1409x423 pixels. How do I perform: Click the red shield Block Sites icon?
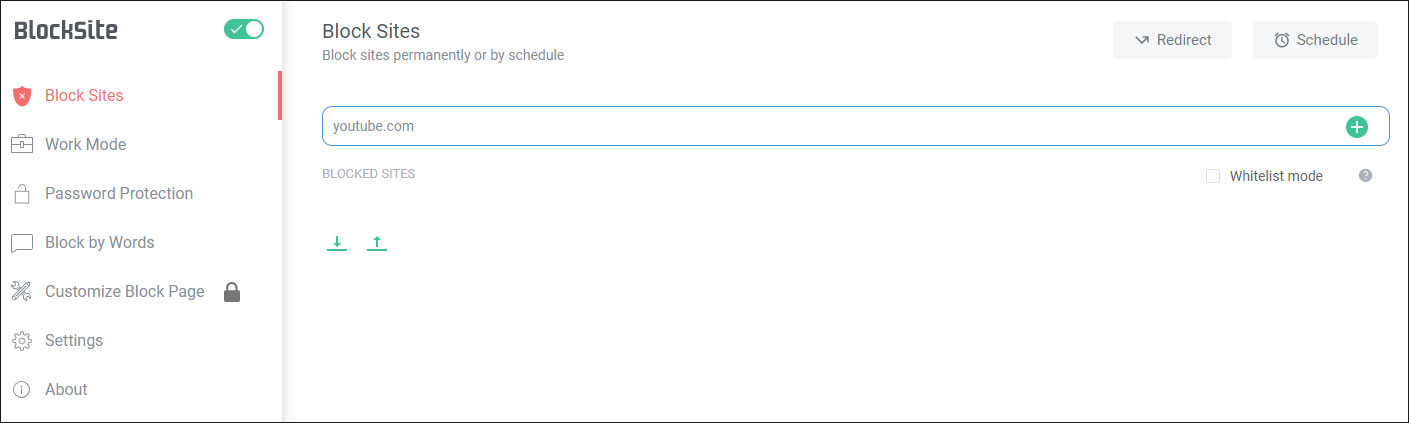click(22, 96)
